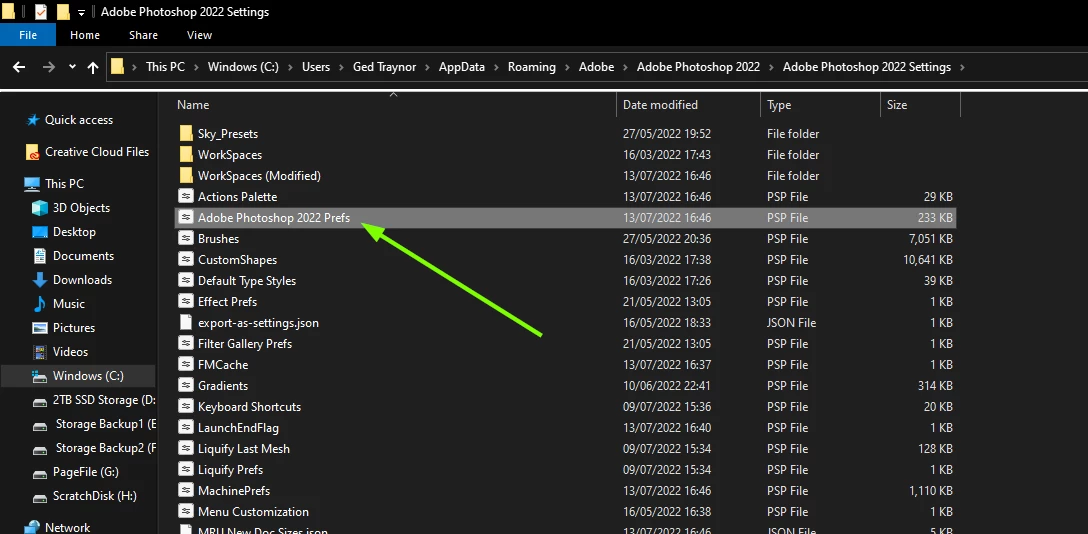Screen dimensions: 1088x534
Task: Open 3D Objects in sidebar
Action: point(81,208)
